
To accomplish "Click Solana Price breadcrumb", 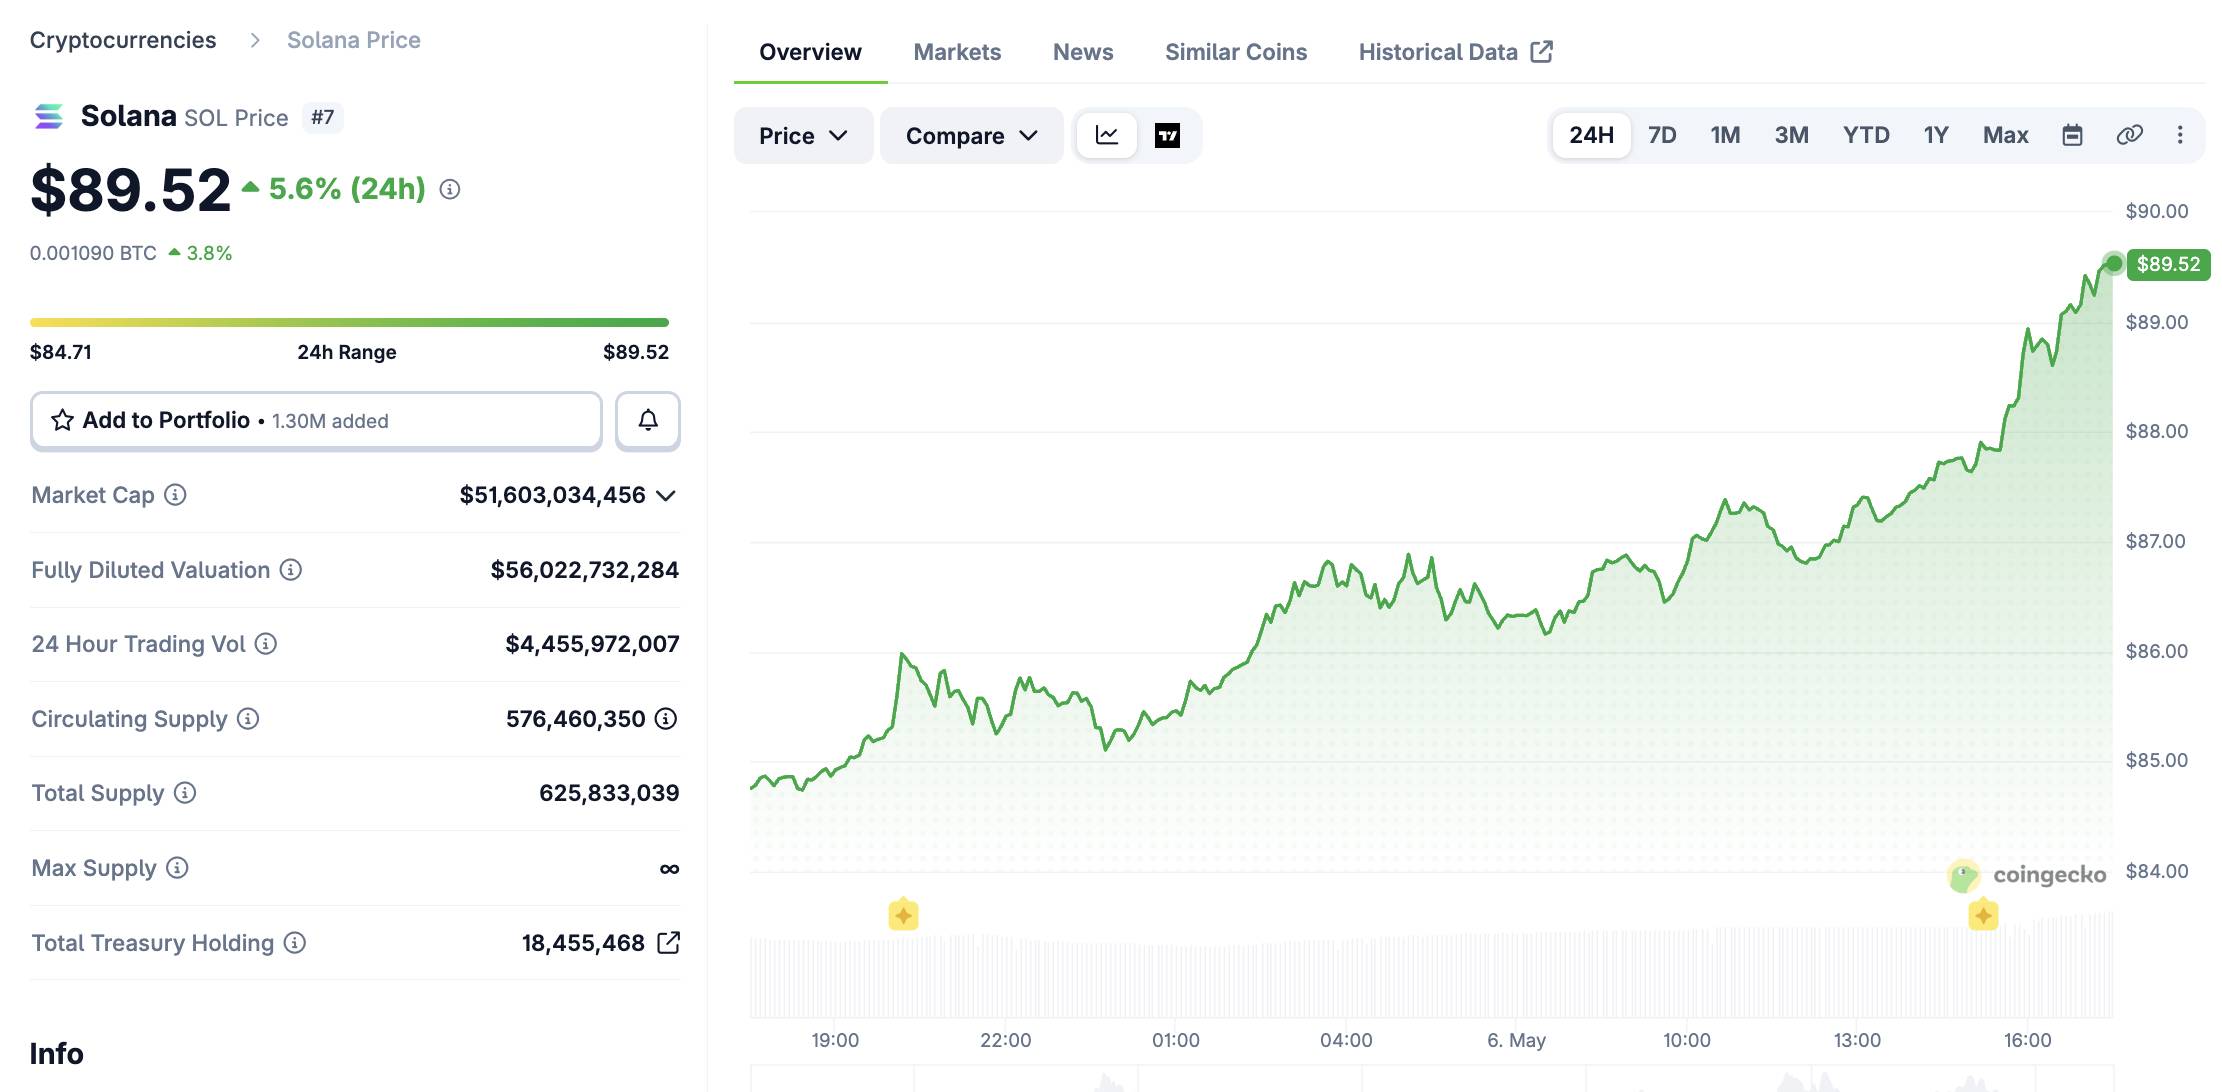I will [354, 40].
